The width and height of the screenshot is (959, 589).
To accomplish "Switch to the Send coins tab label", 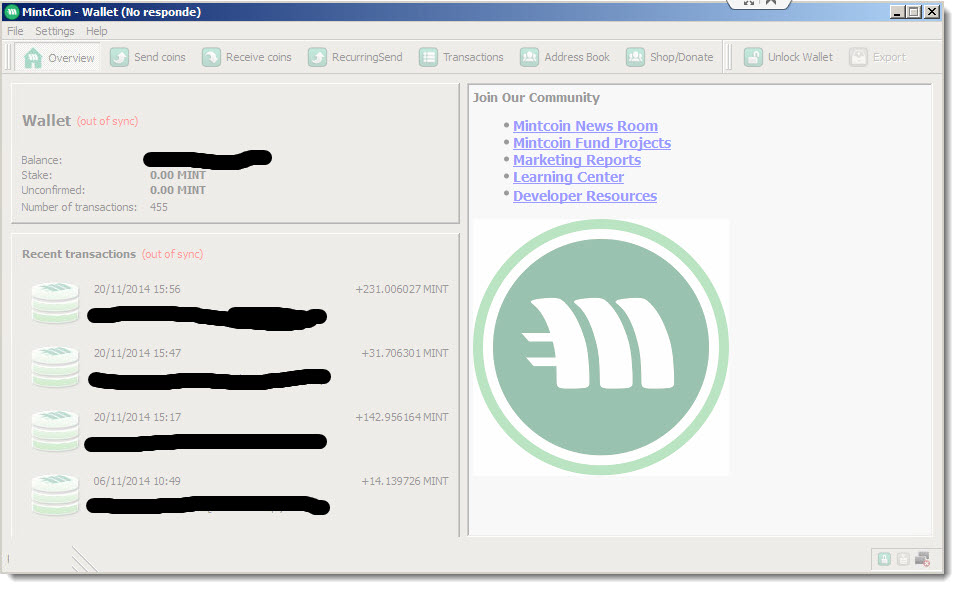I will click(160, 57).
